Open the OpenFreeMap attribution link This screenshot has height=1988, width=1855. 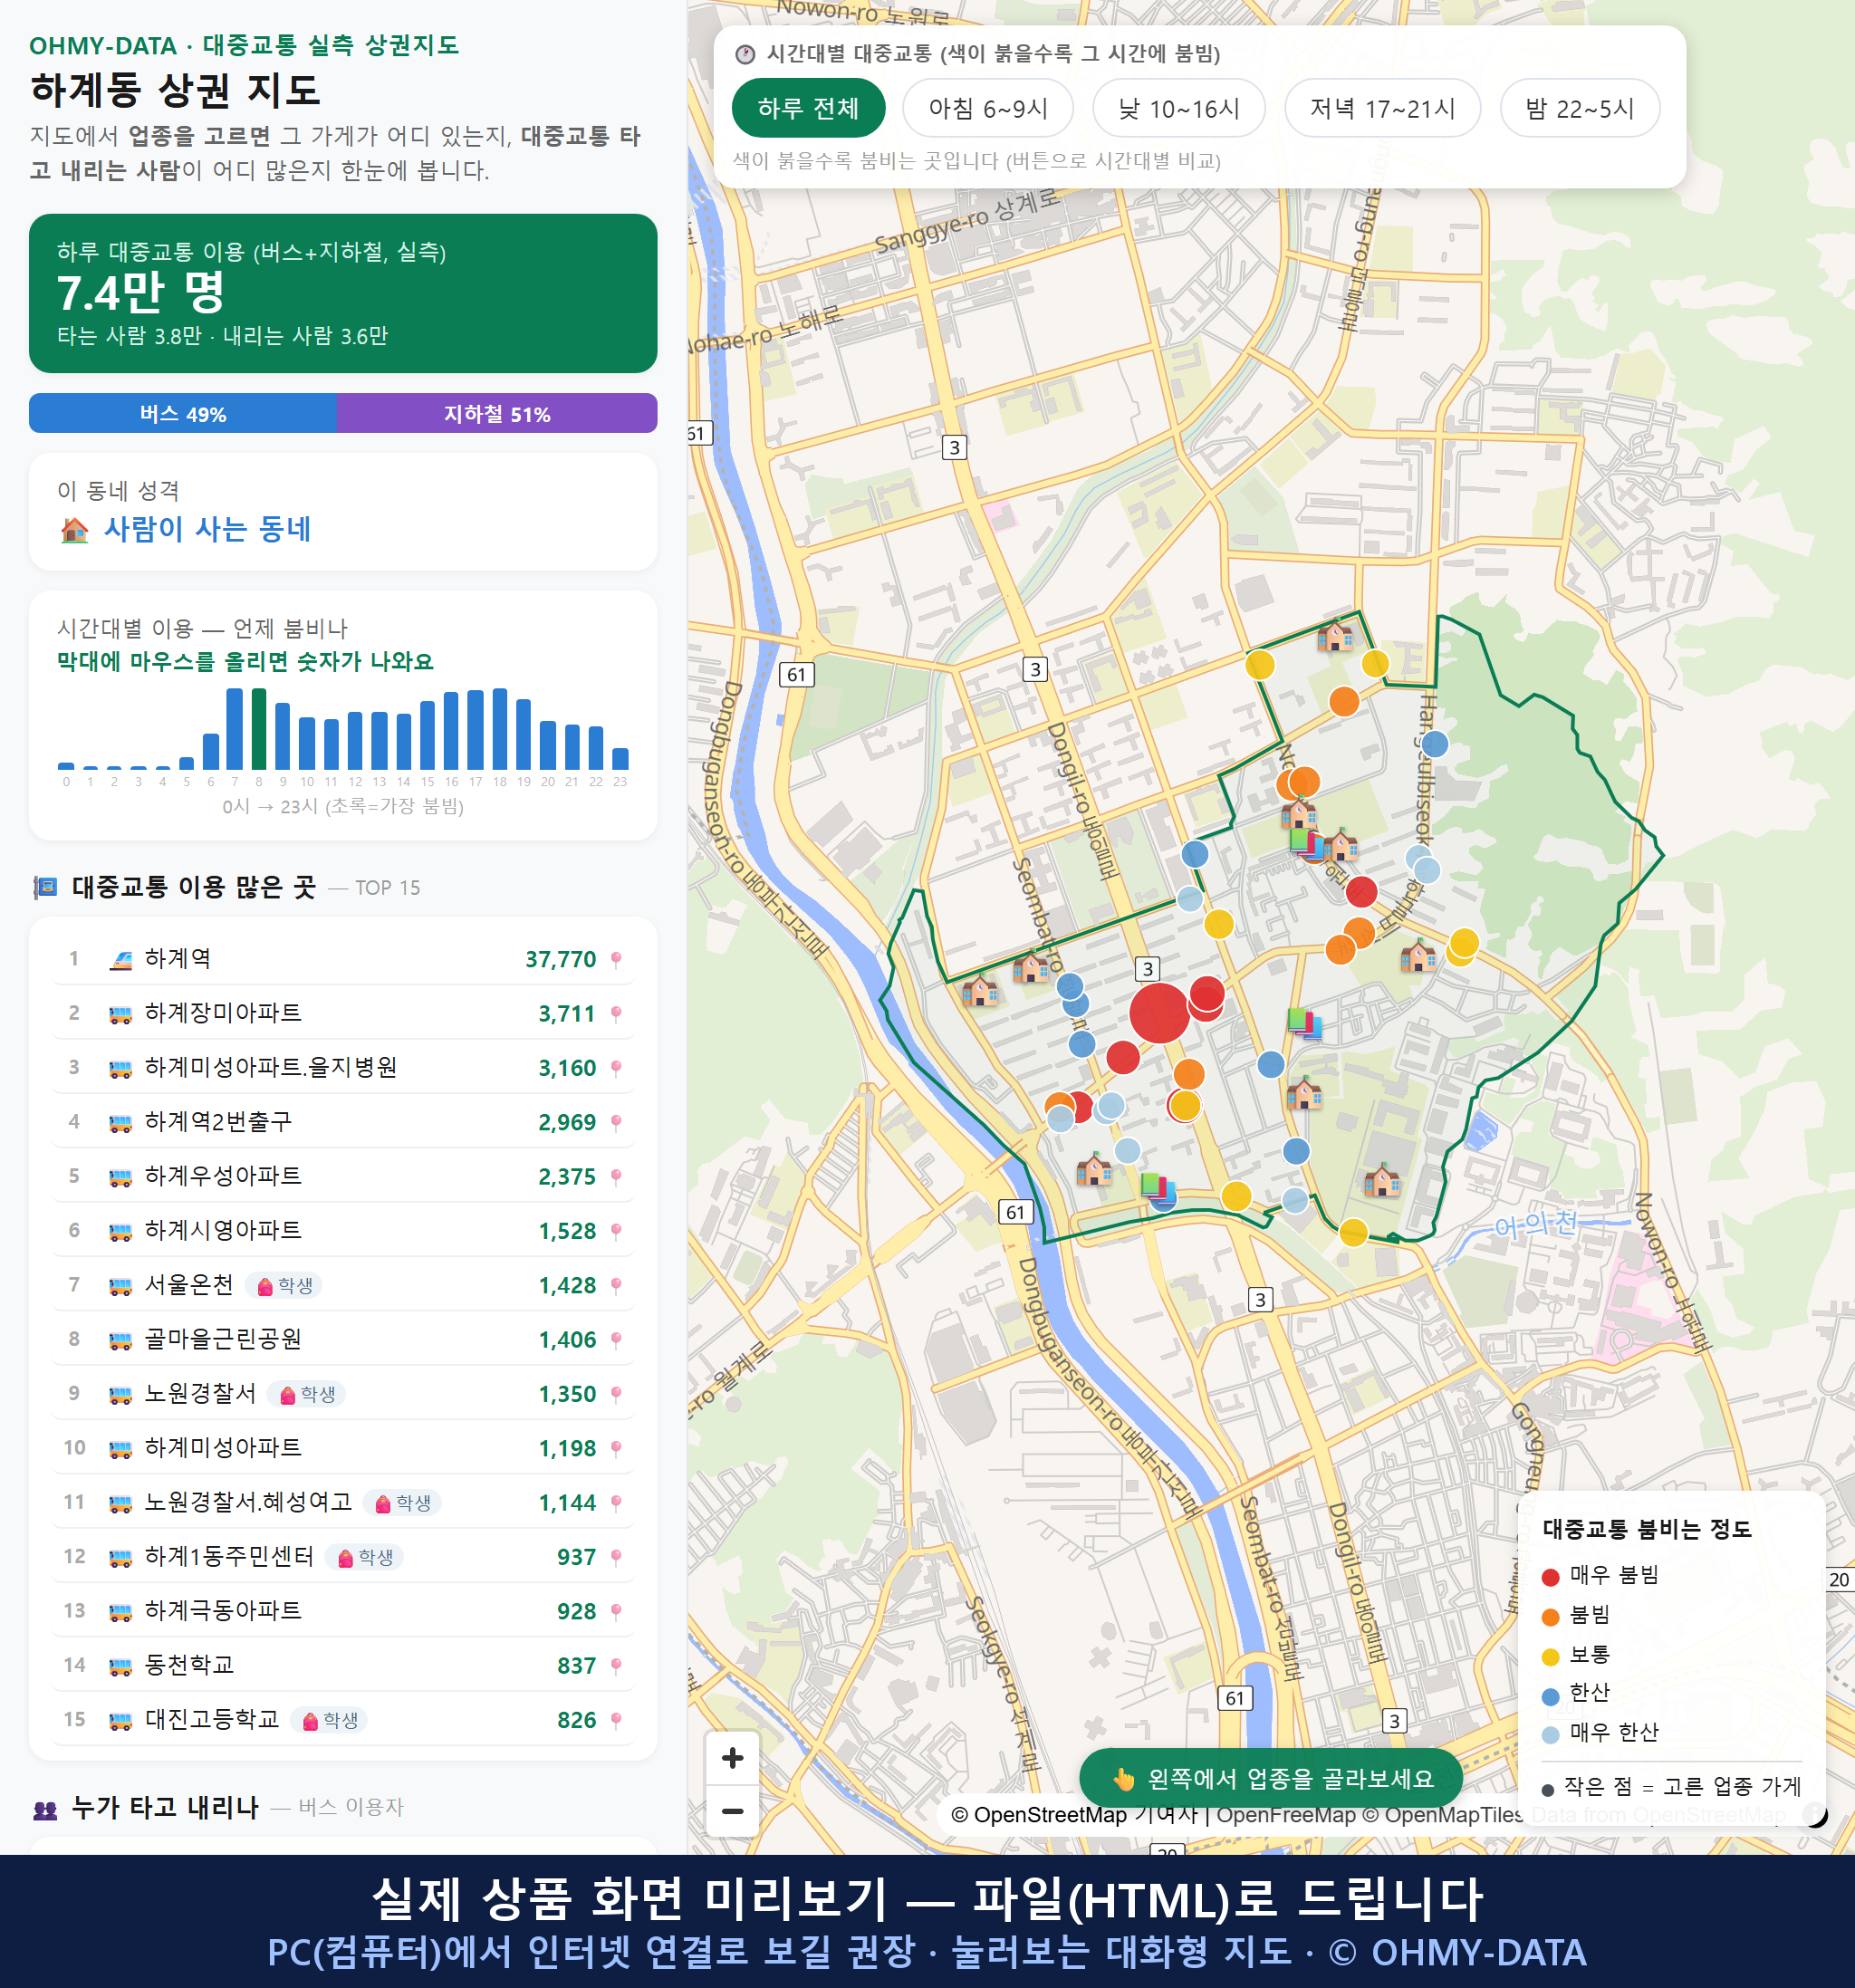pyautogui.click(x=1286, y=1814)
